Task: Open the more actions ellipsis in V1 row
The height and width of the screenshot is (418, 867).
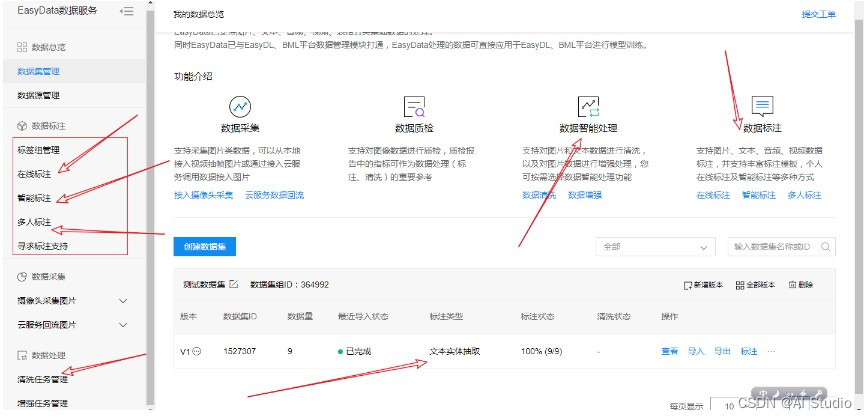Action: coord(771,351)
